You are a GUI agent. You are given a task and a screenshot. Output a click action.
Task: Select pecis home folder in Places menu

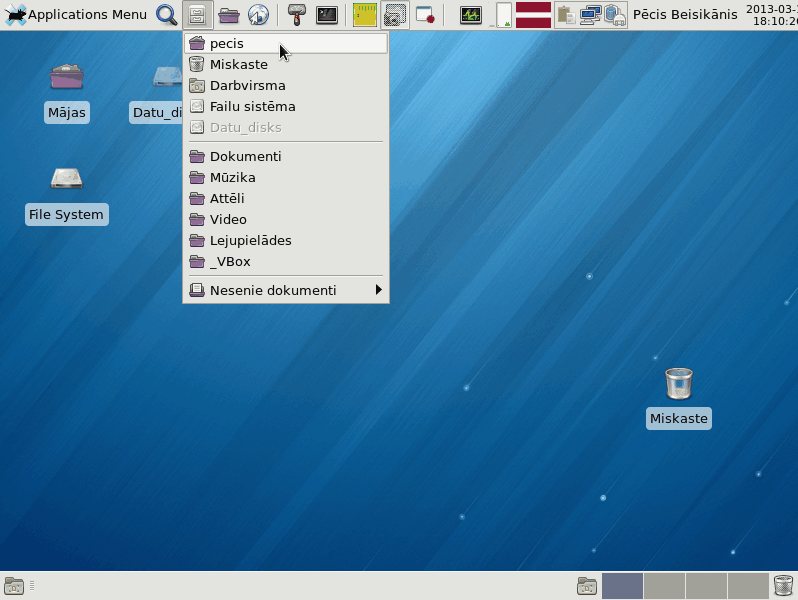pyautogui.click(x=286, y=44)
